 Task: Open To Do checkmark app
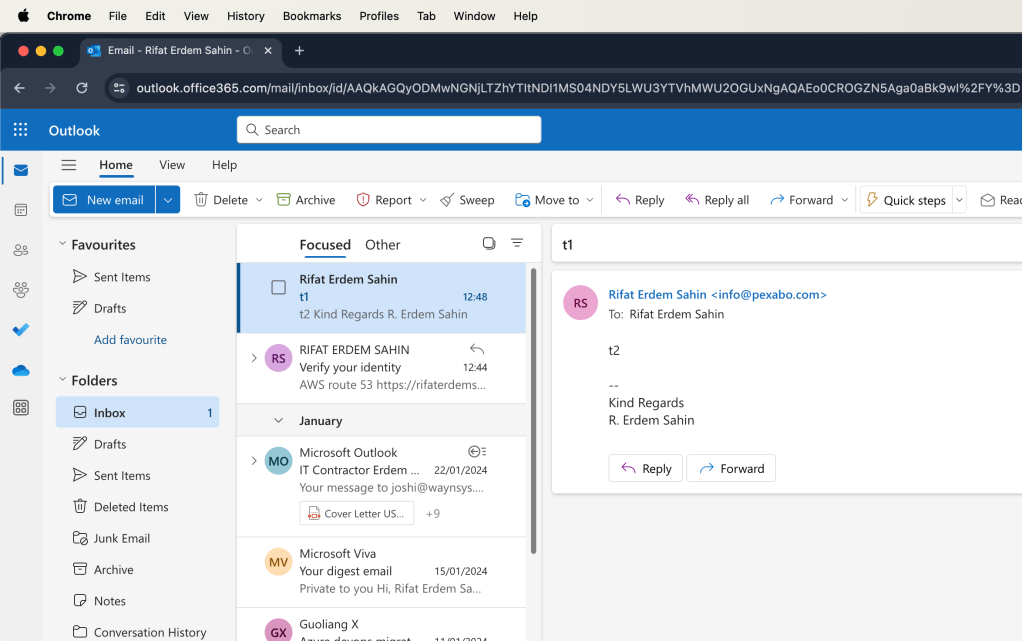tap(21, 329)
